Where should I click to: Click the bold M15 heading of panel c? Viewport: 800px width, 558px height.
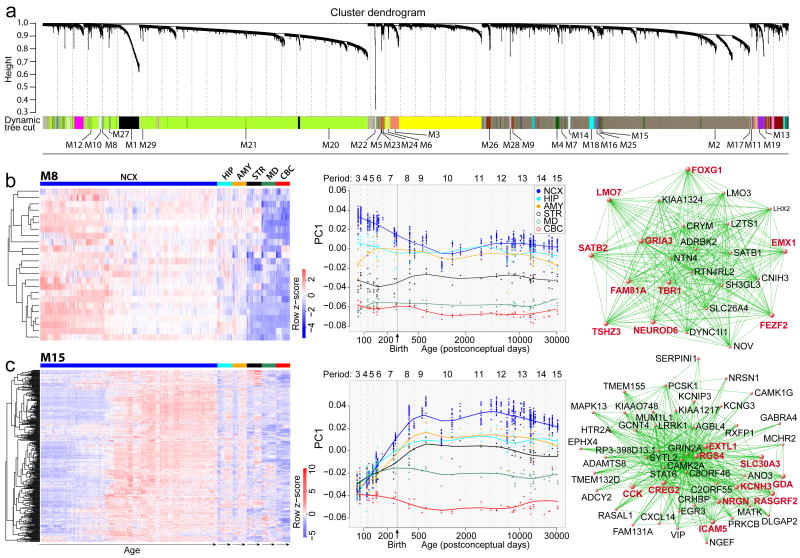tap(53, 358)
